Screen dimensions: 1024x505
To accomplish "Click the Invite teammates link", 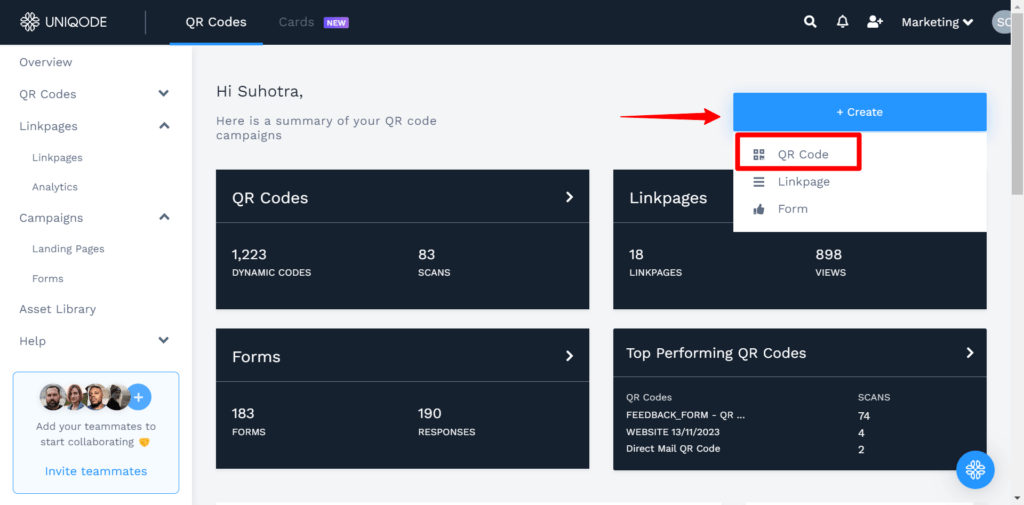I will 96,471.
